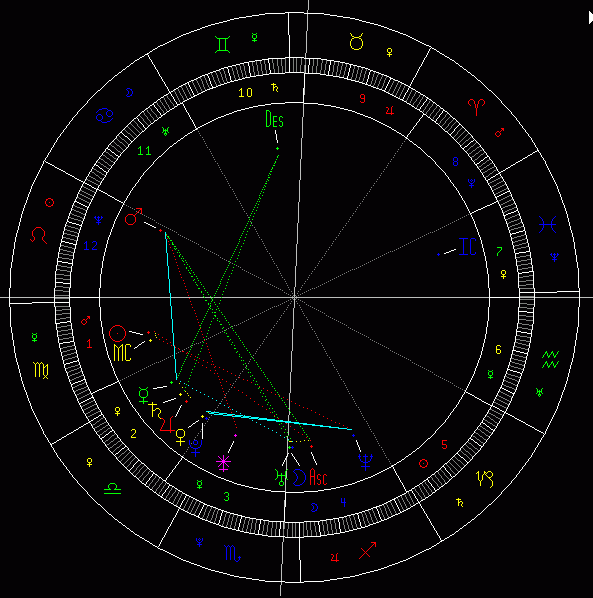Screen dimensions: 593x598
Task: Select the red Sun glyph near MC
Action: [117, 334]
